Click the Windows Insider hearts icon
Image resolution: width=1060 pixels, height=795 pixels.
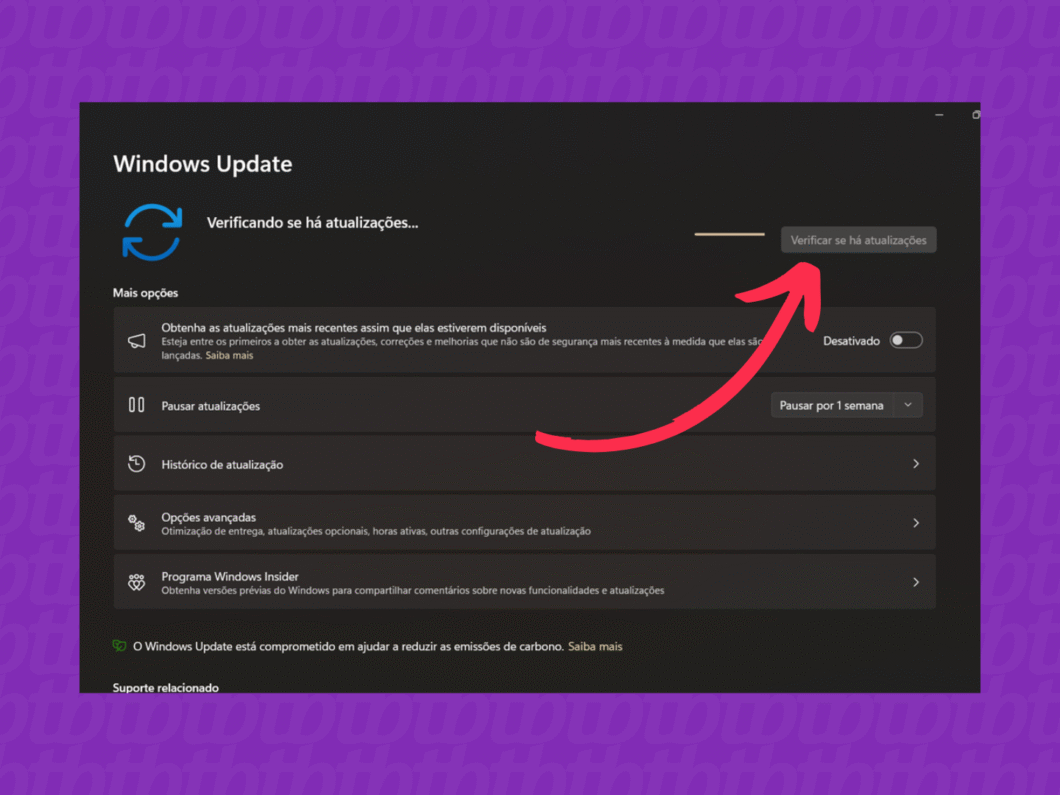point(137,581)
